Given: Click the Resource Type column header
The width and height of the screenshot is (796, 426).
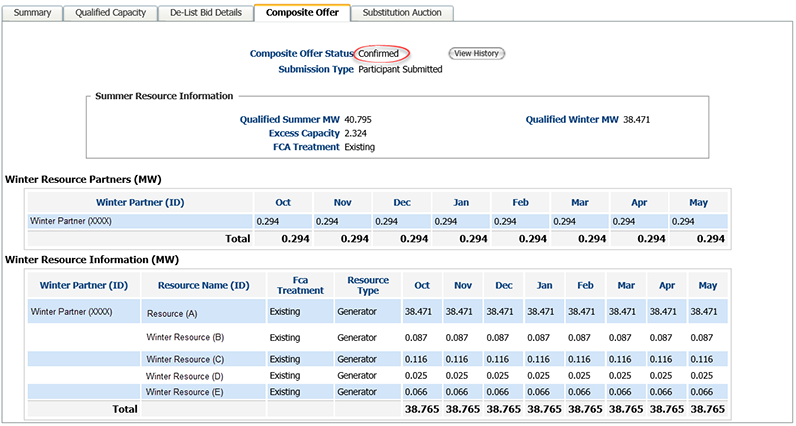Looking at the screenshot, I should [368, 285].
